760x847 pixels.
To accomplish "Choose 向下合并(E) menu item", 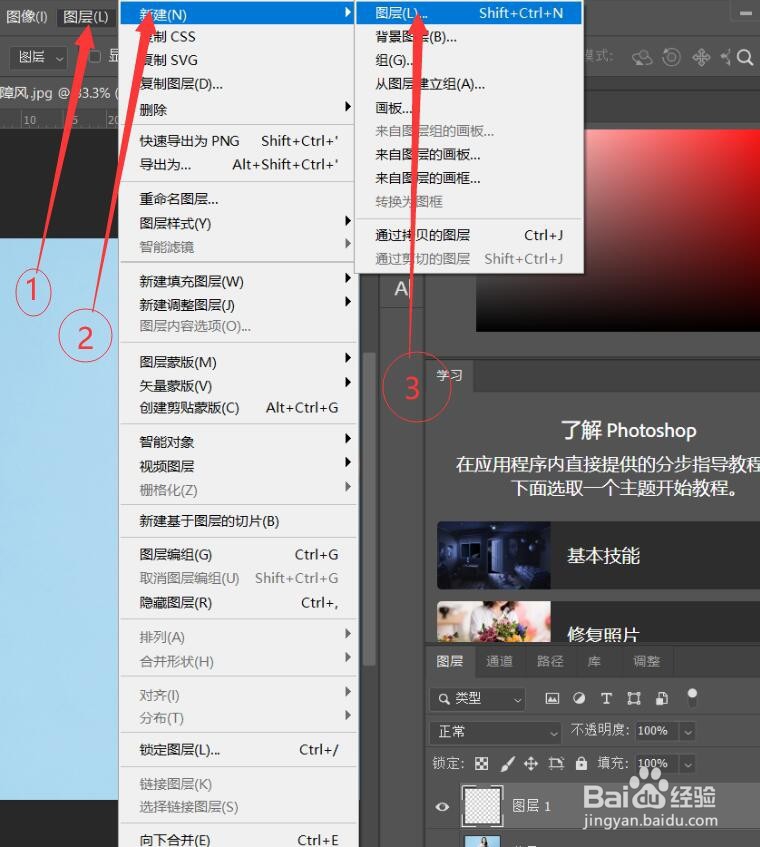I will [237, 839].
